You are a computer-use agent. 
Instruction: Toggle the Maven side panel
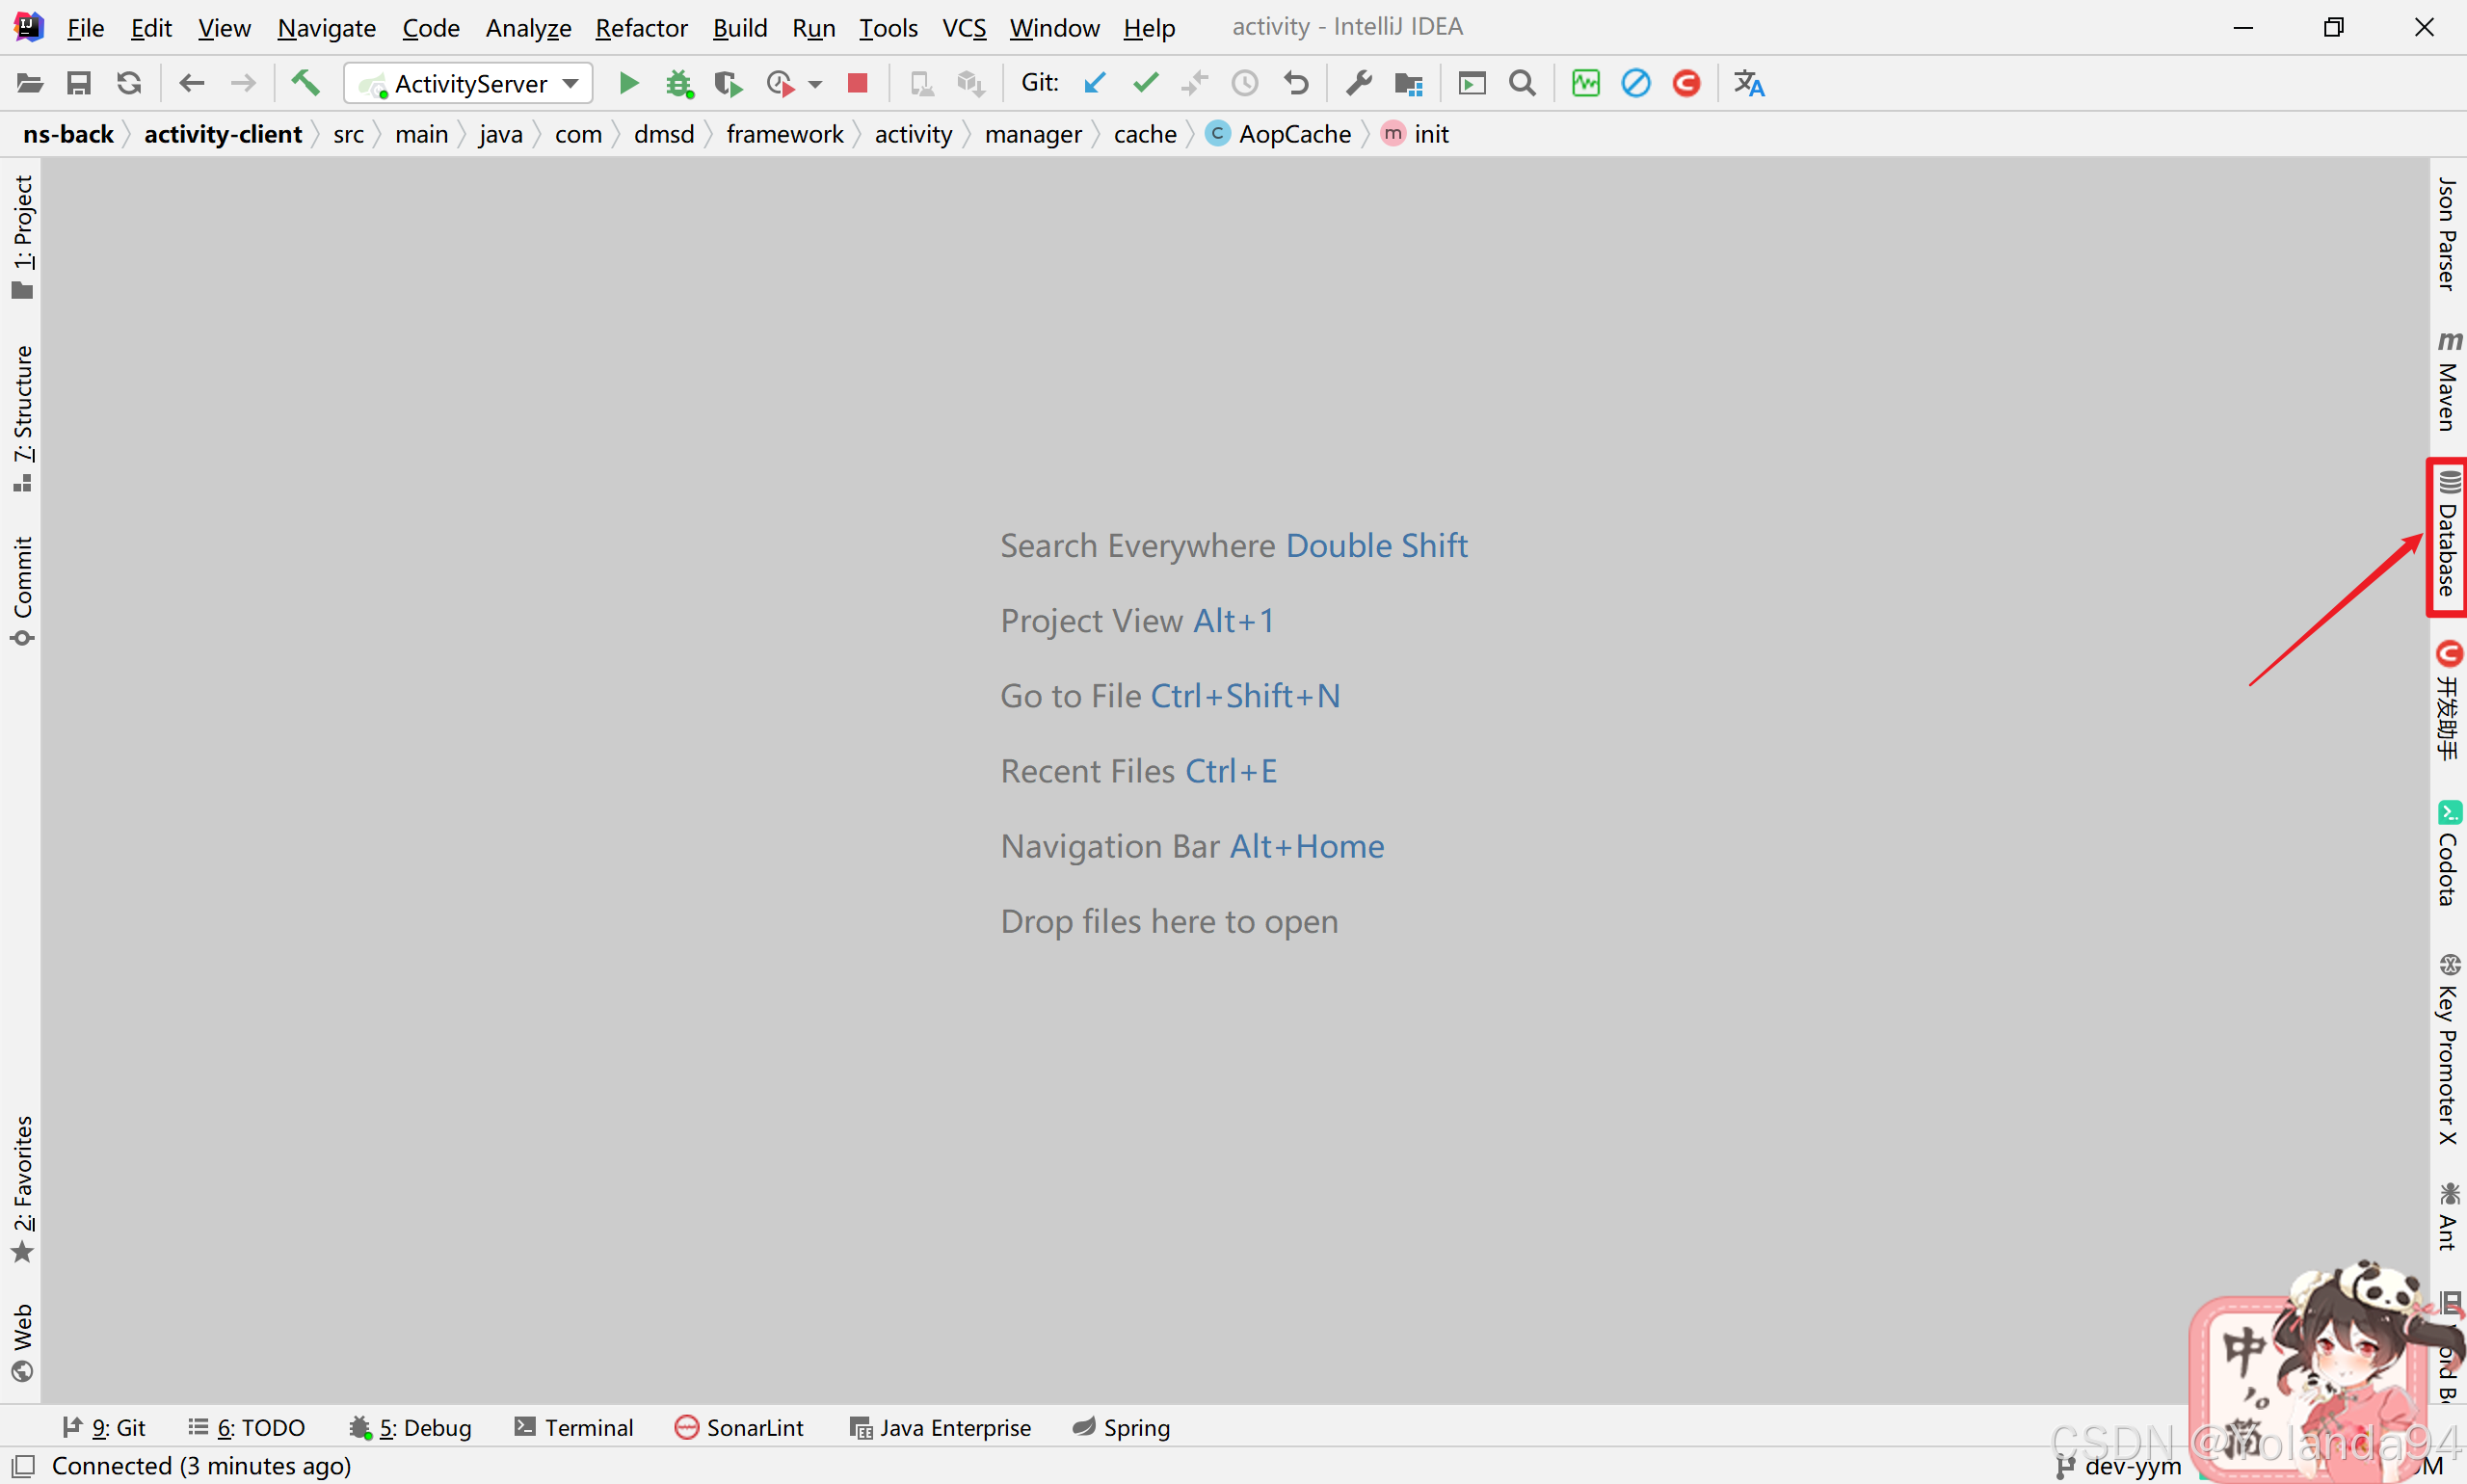coord(2447,384)
